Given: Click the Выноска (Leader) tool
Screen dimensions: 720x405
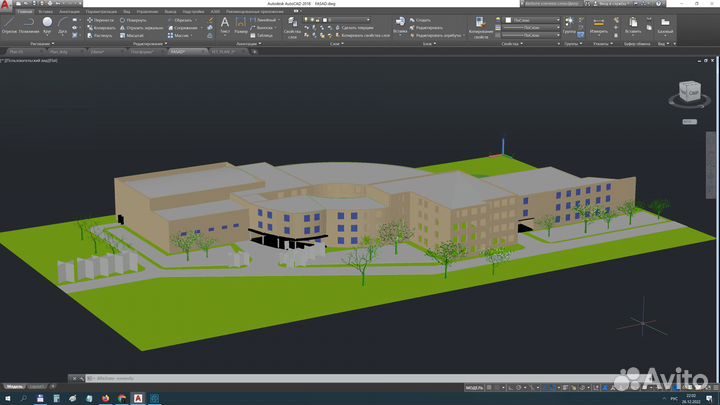Looking at the screenshot, I should pyautogui.click(x=262, y=28).
